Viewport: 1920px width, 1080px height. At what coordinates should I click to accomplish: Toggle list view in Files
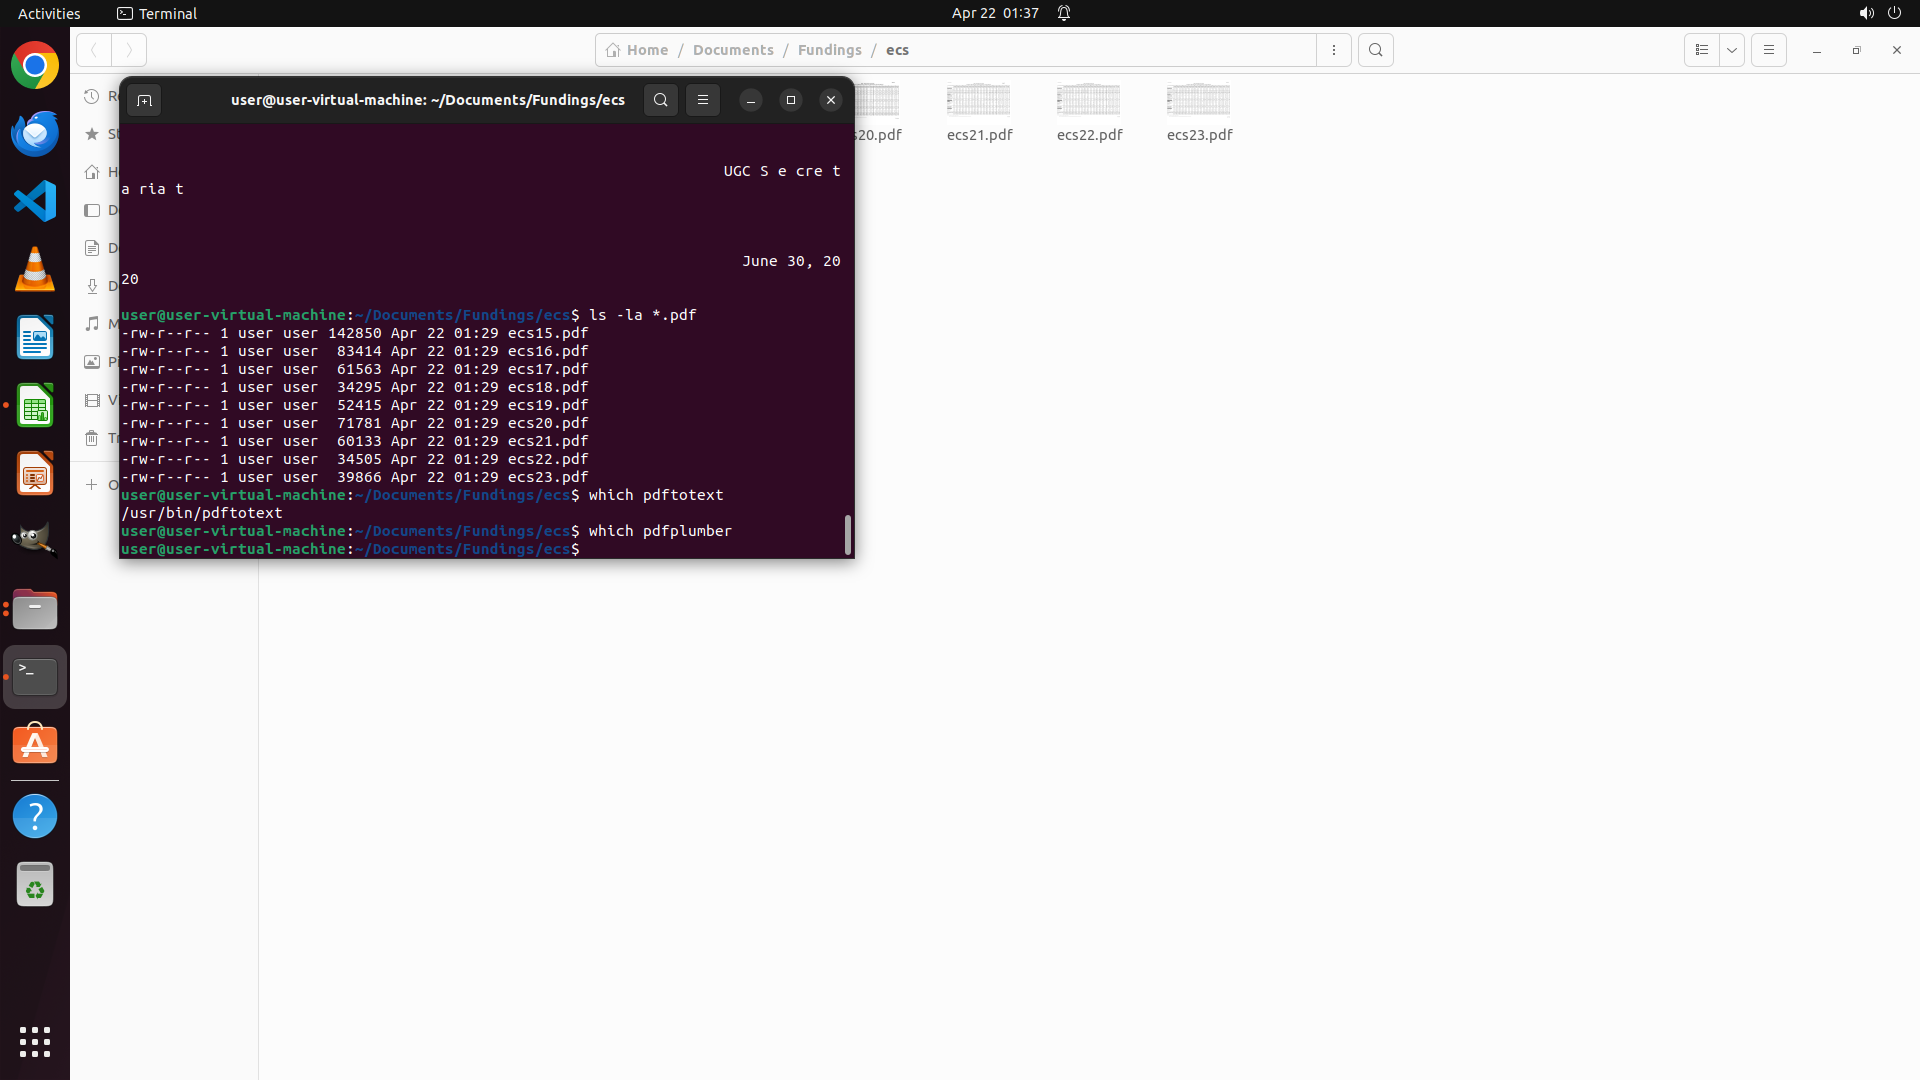tap(1701, 50)
